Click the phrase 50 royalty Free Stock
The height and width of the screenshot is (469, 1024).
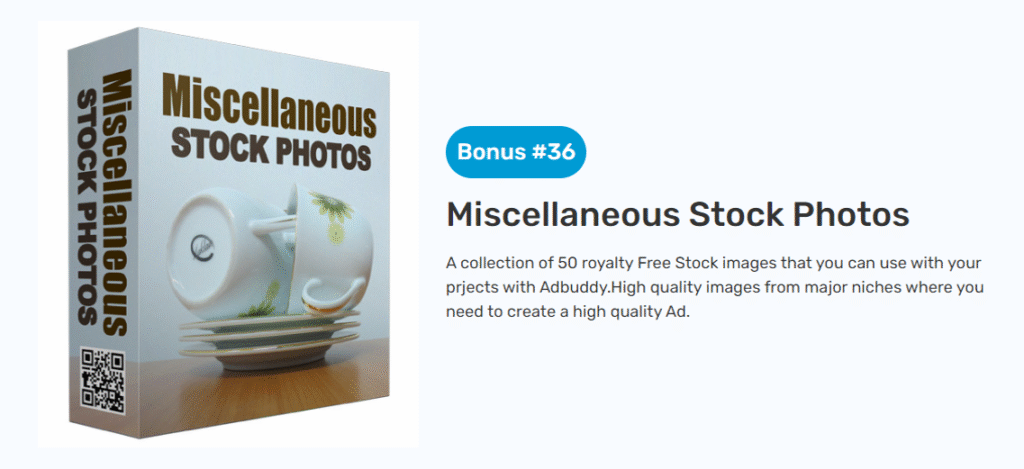pyautogui.click(x=628, y=263)
